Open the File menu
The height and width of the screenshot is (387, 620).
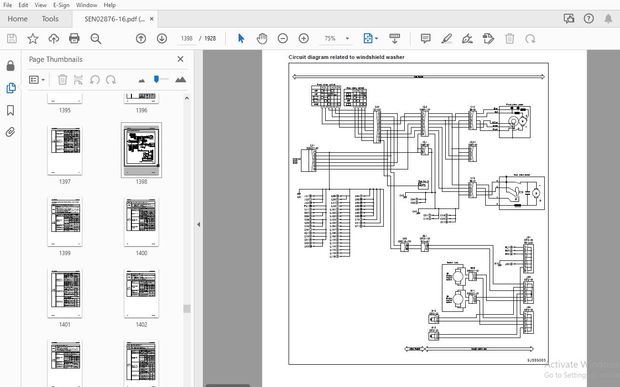tap(8, 5)
